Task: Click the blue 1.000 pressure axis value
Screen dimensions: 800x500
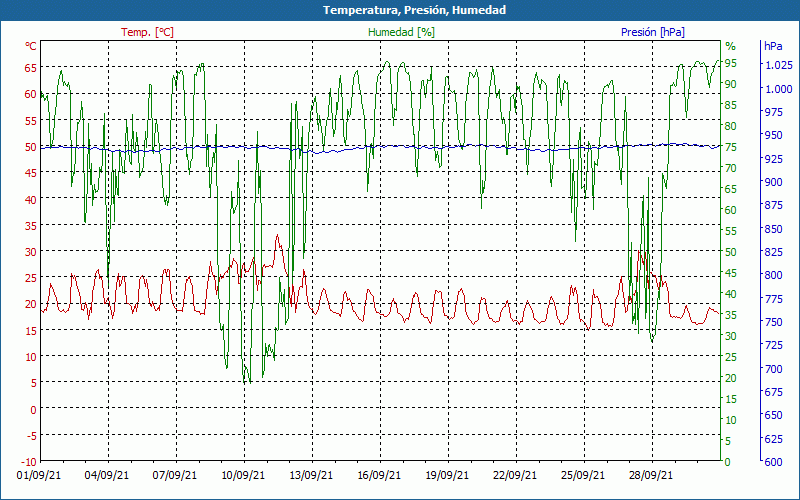Action: point(778,89)
